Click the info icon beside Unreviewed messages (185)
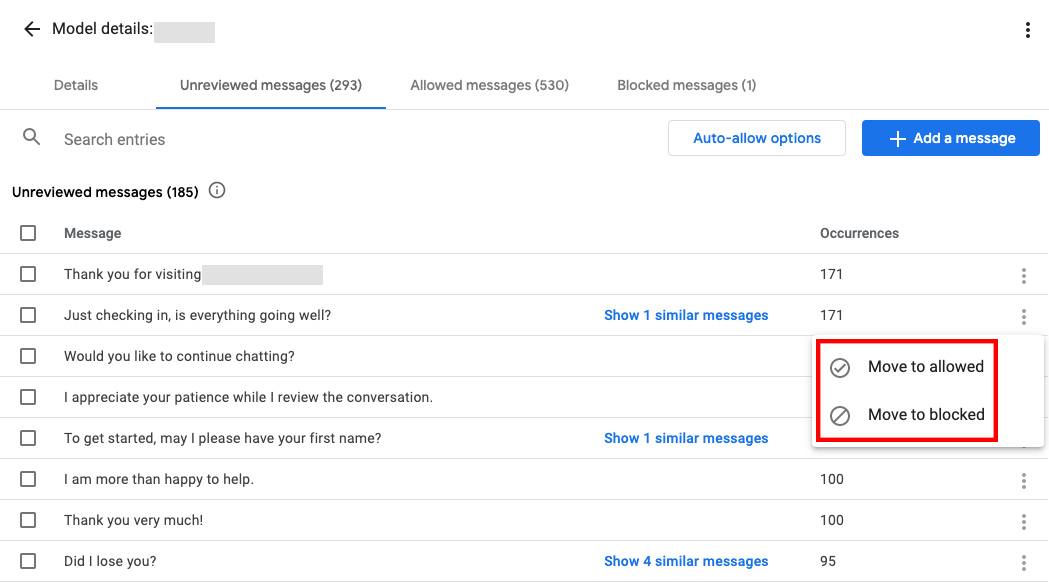This screenshot has width=1049, height=582. [x=217, y=191]
